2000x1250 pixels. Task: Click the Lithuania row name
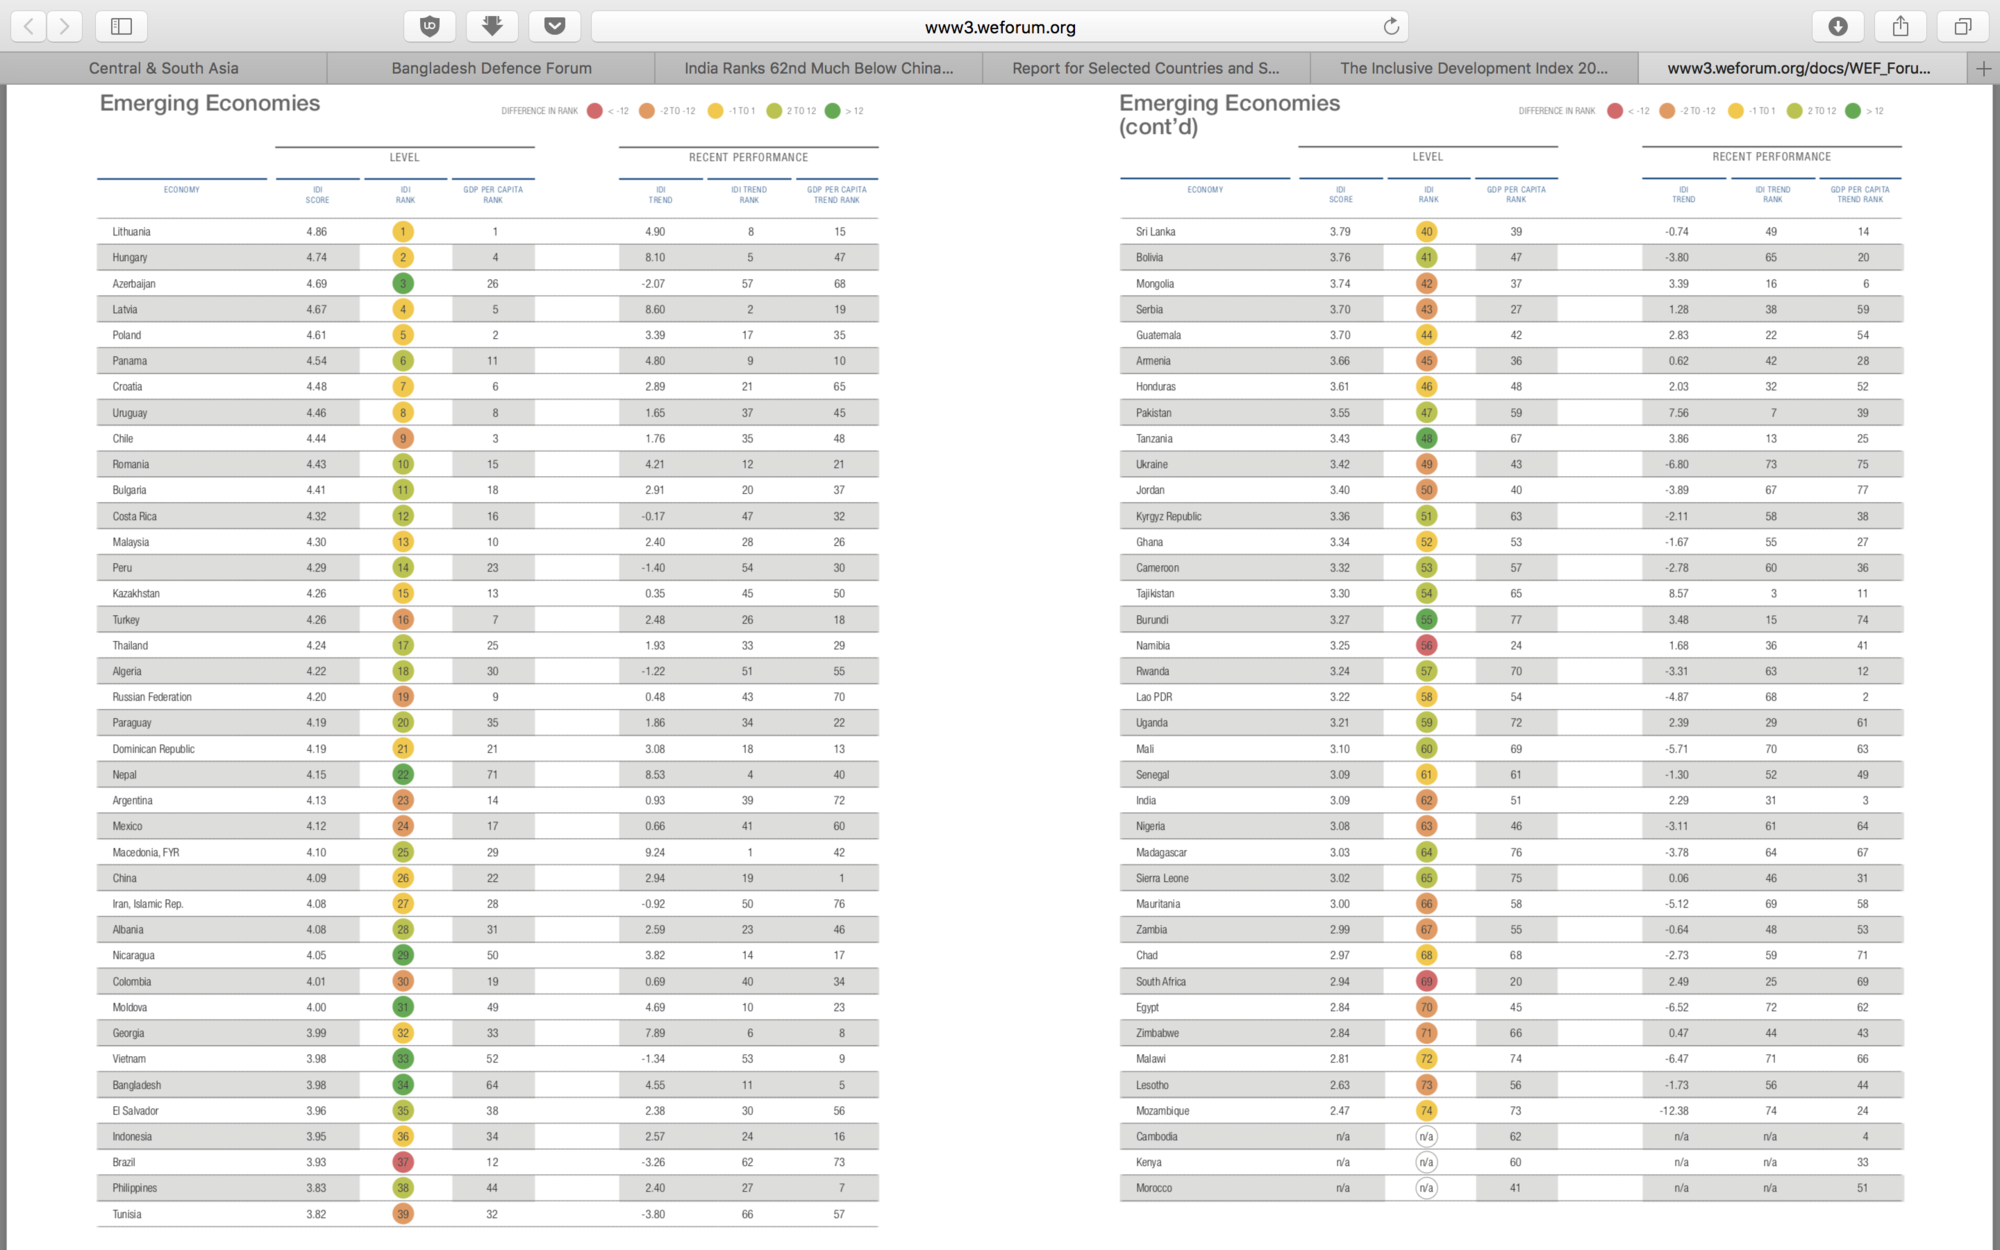tap(131, 231)
